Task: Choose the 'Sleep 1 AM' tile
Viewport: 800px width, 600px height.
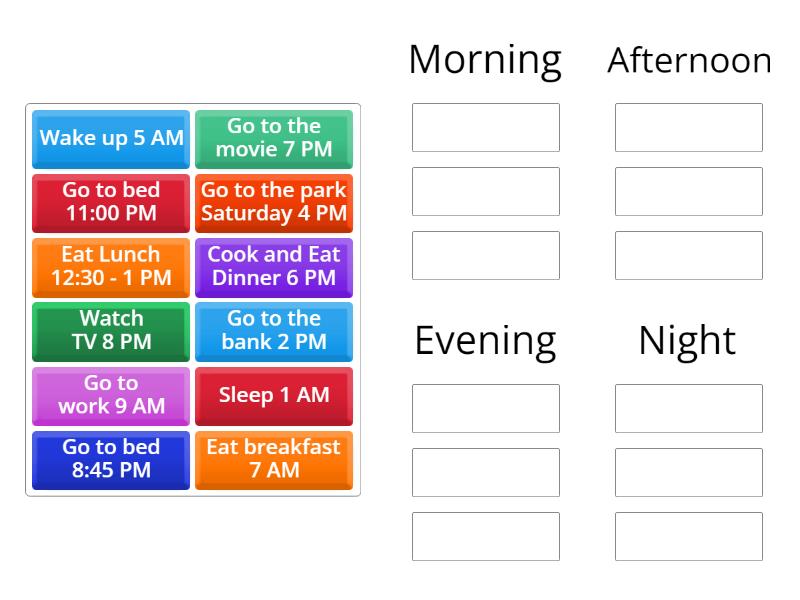Action: (274, 395)
